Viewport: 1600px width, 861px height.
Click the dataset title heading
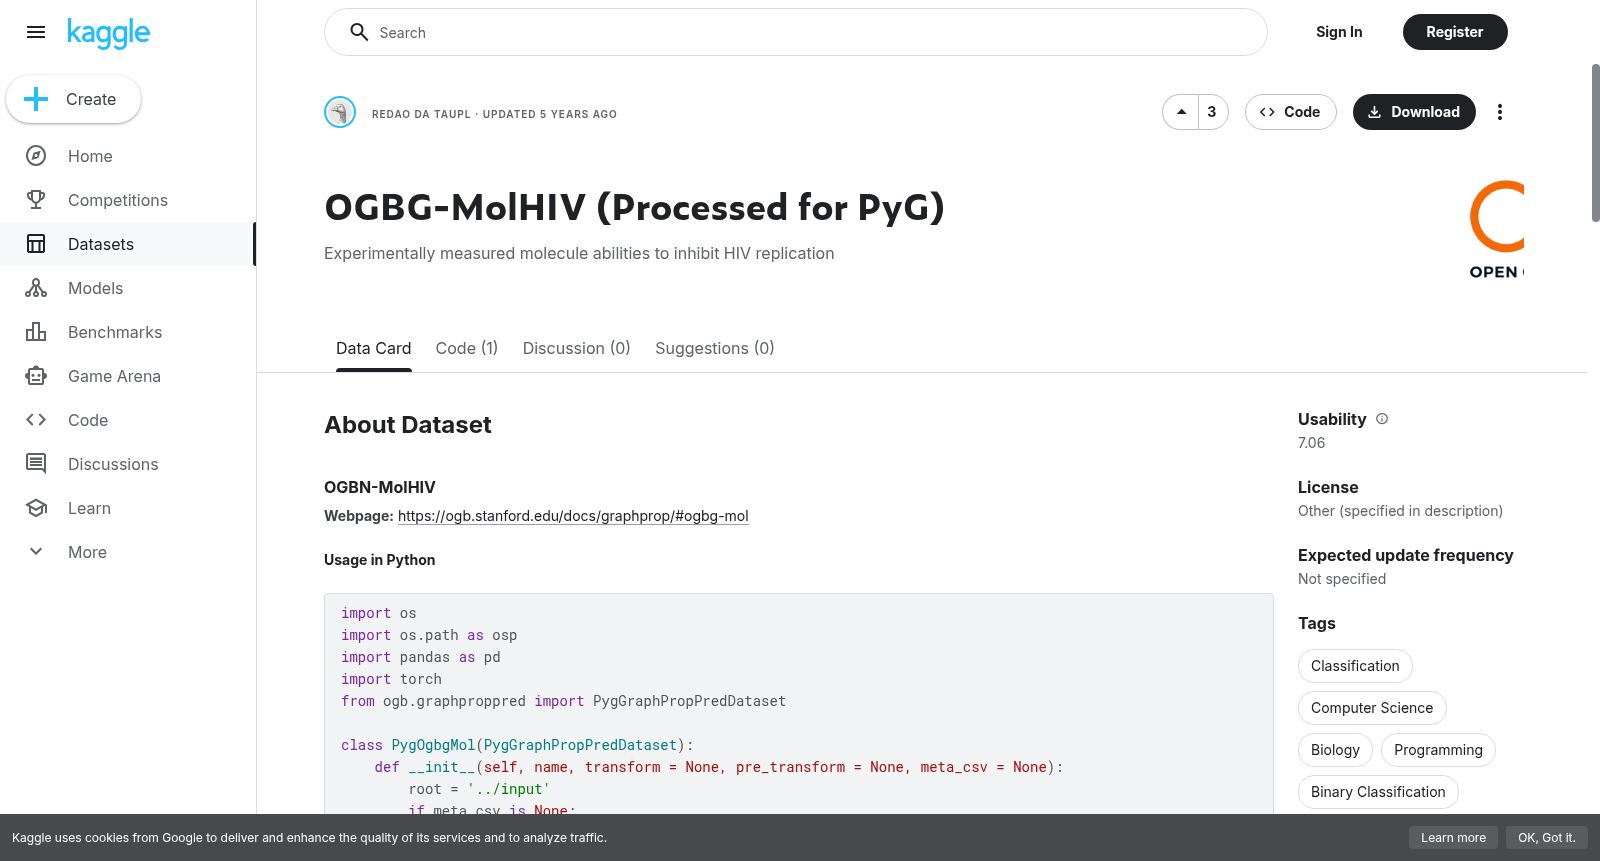[634, 208]
